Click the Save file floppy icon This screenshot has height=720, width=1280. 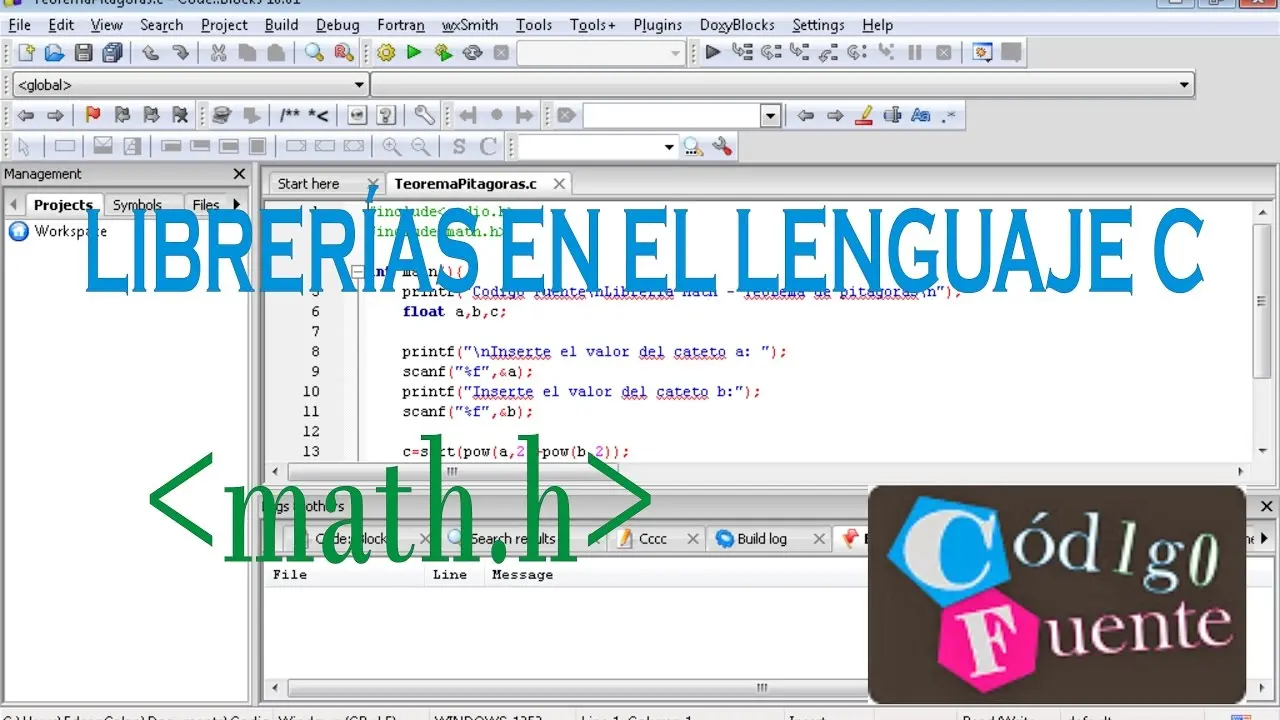(84, 53)
